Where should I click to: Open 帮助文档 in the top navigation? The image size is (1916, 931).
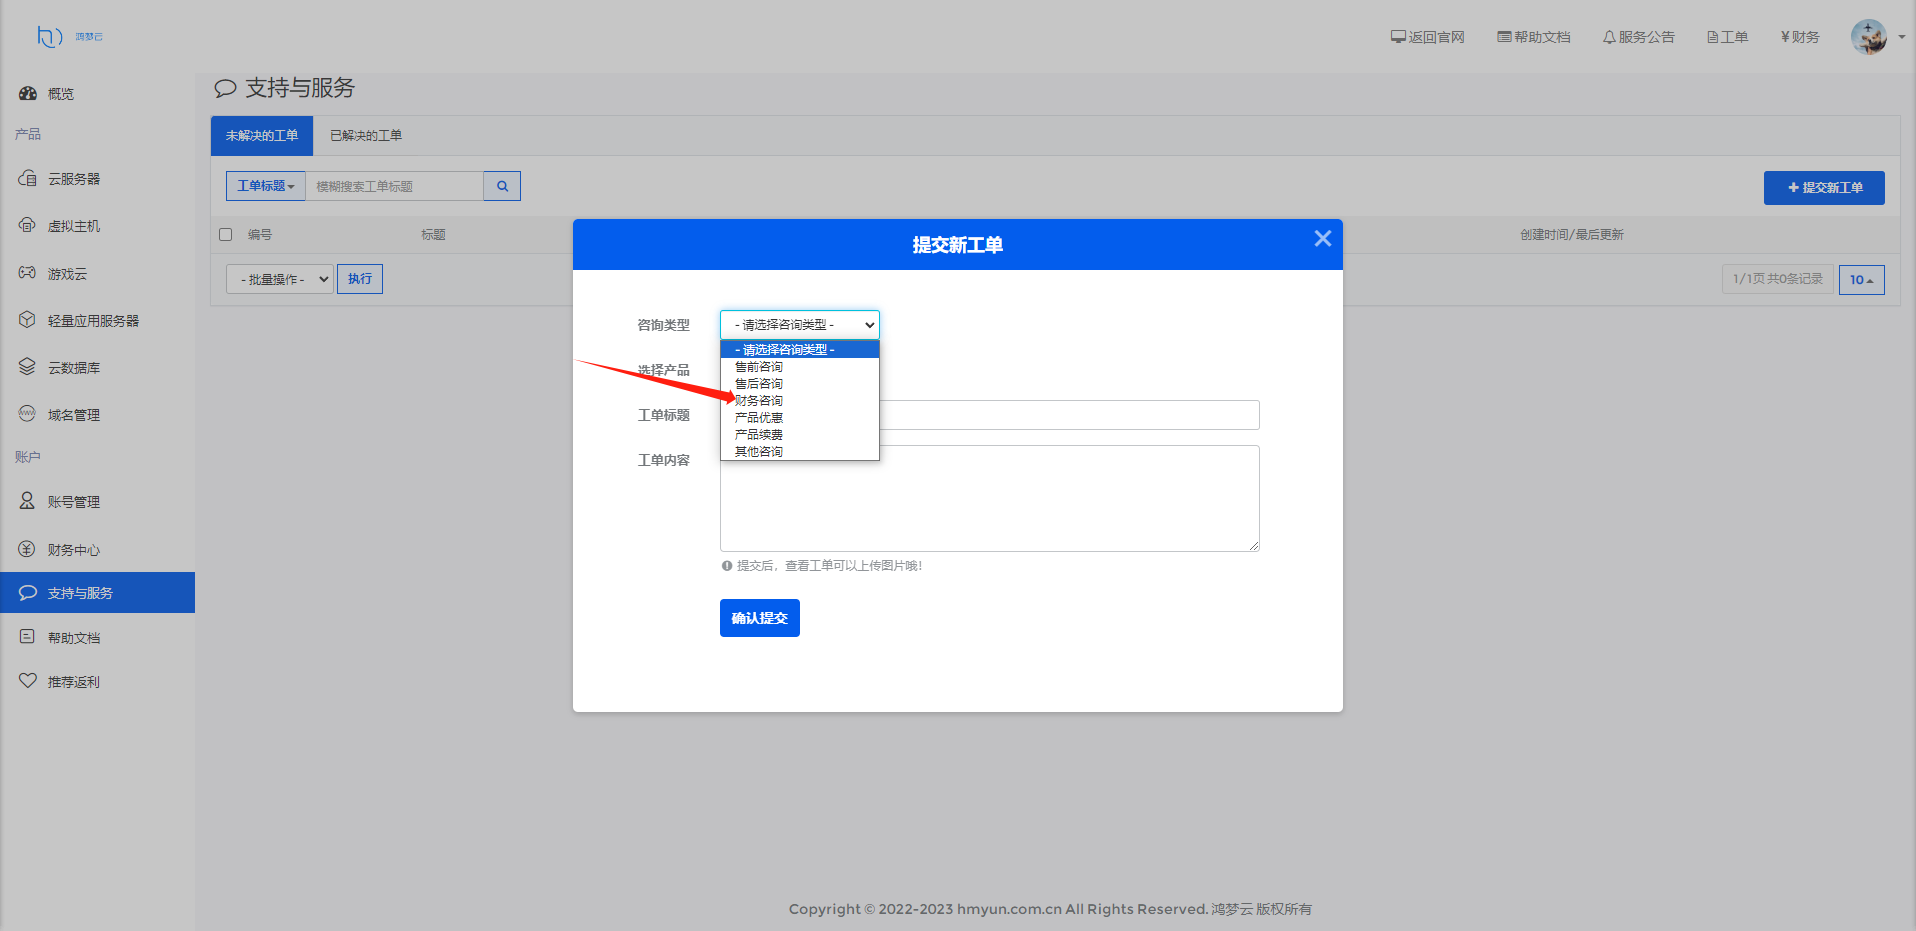pyautogui.click(x=1534, y=37)
